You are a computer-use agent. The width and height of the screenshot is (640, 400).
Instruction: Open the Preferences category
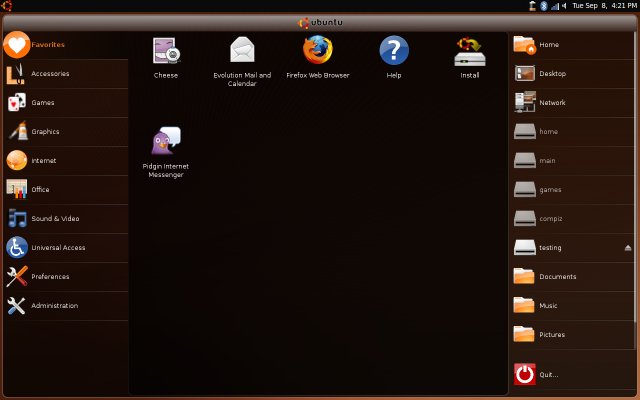click(66, 277)
